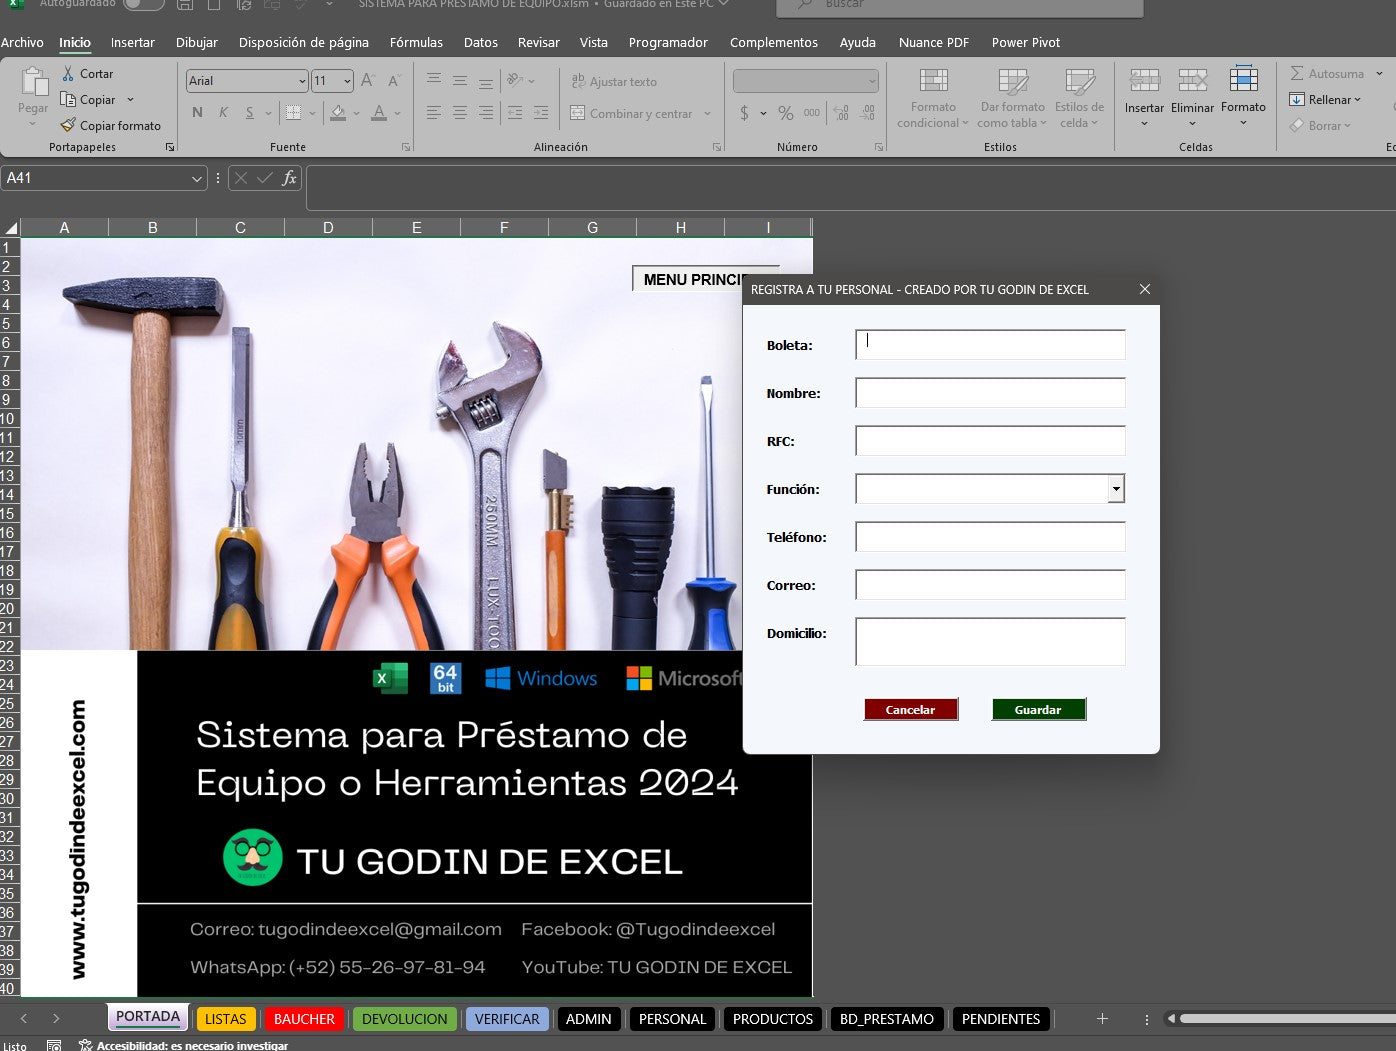Increase decimal places icon

tap(841, 113)
